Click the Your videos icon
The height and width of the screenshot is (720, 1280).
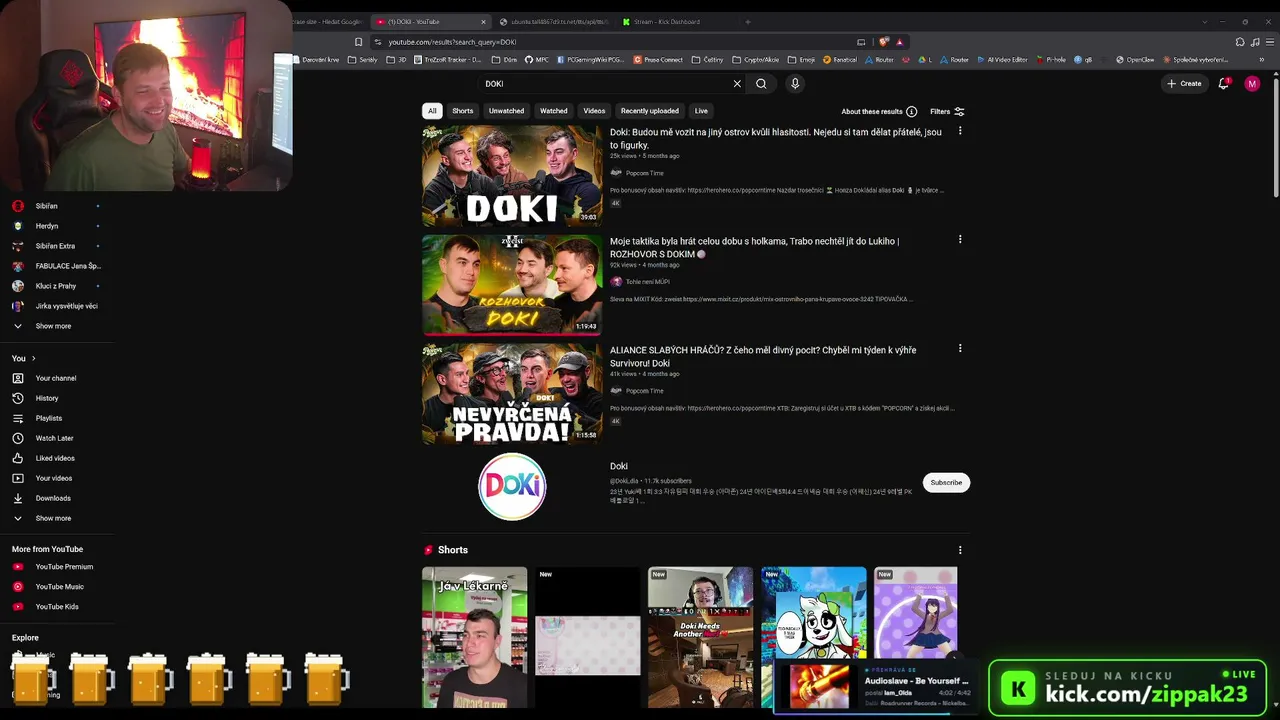tap(17, 478)
